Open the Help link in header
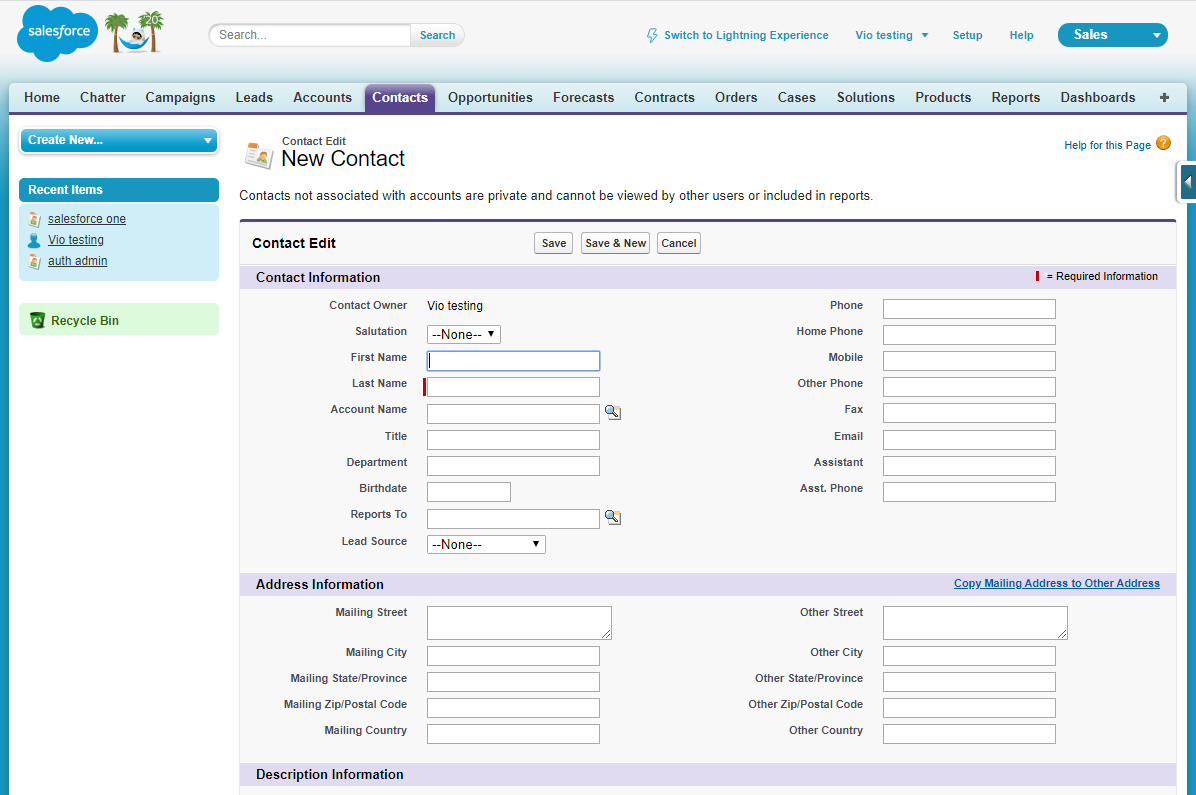Viewport: 1196px width, 795px height. pyautogui.click(x=1021, y=35)
